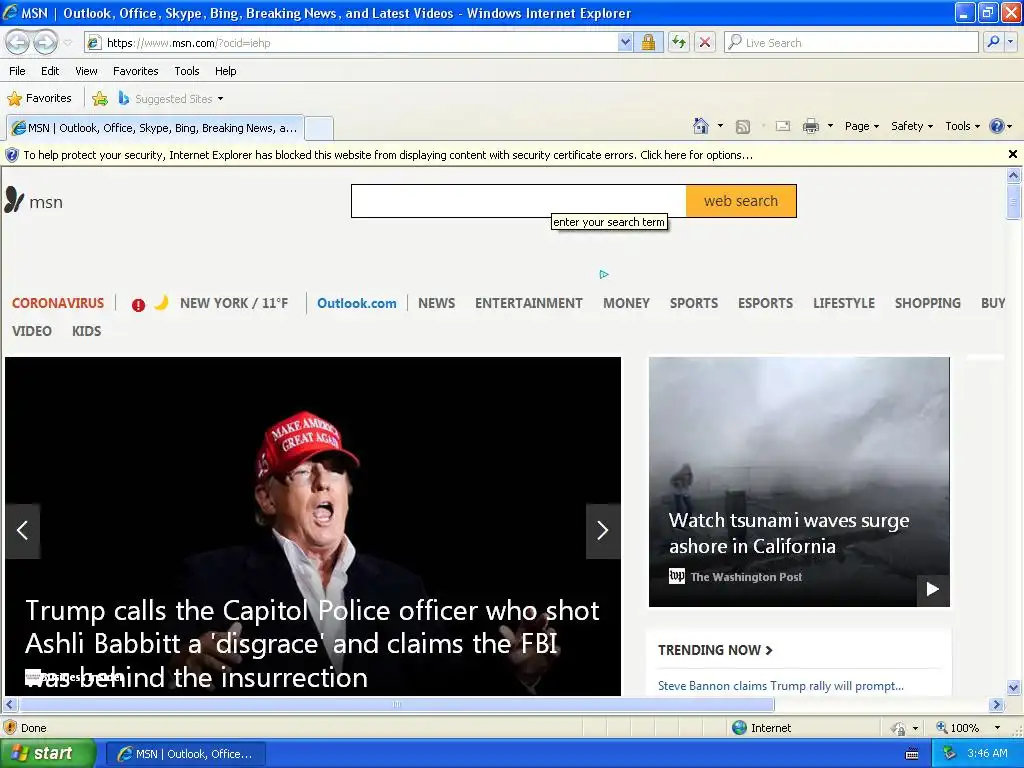
Task: Click the horizontal scrollbar thumb
Action: point(396,704)
